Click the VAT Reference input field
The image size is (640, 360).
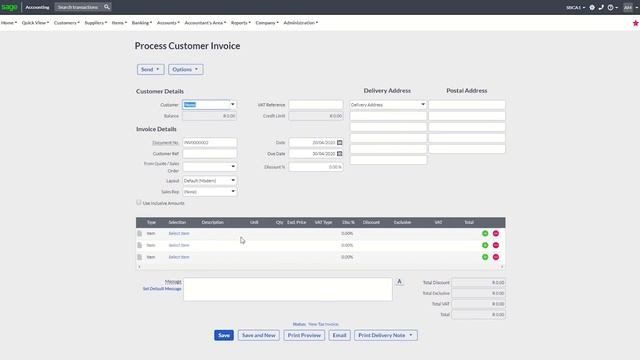(x=316, y=105)
